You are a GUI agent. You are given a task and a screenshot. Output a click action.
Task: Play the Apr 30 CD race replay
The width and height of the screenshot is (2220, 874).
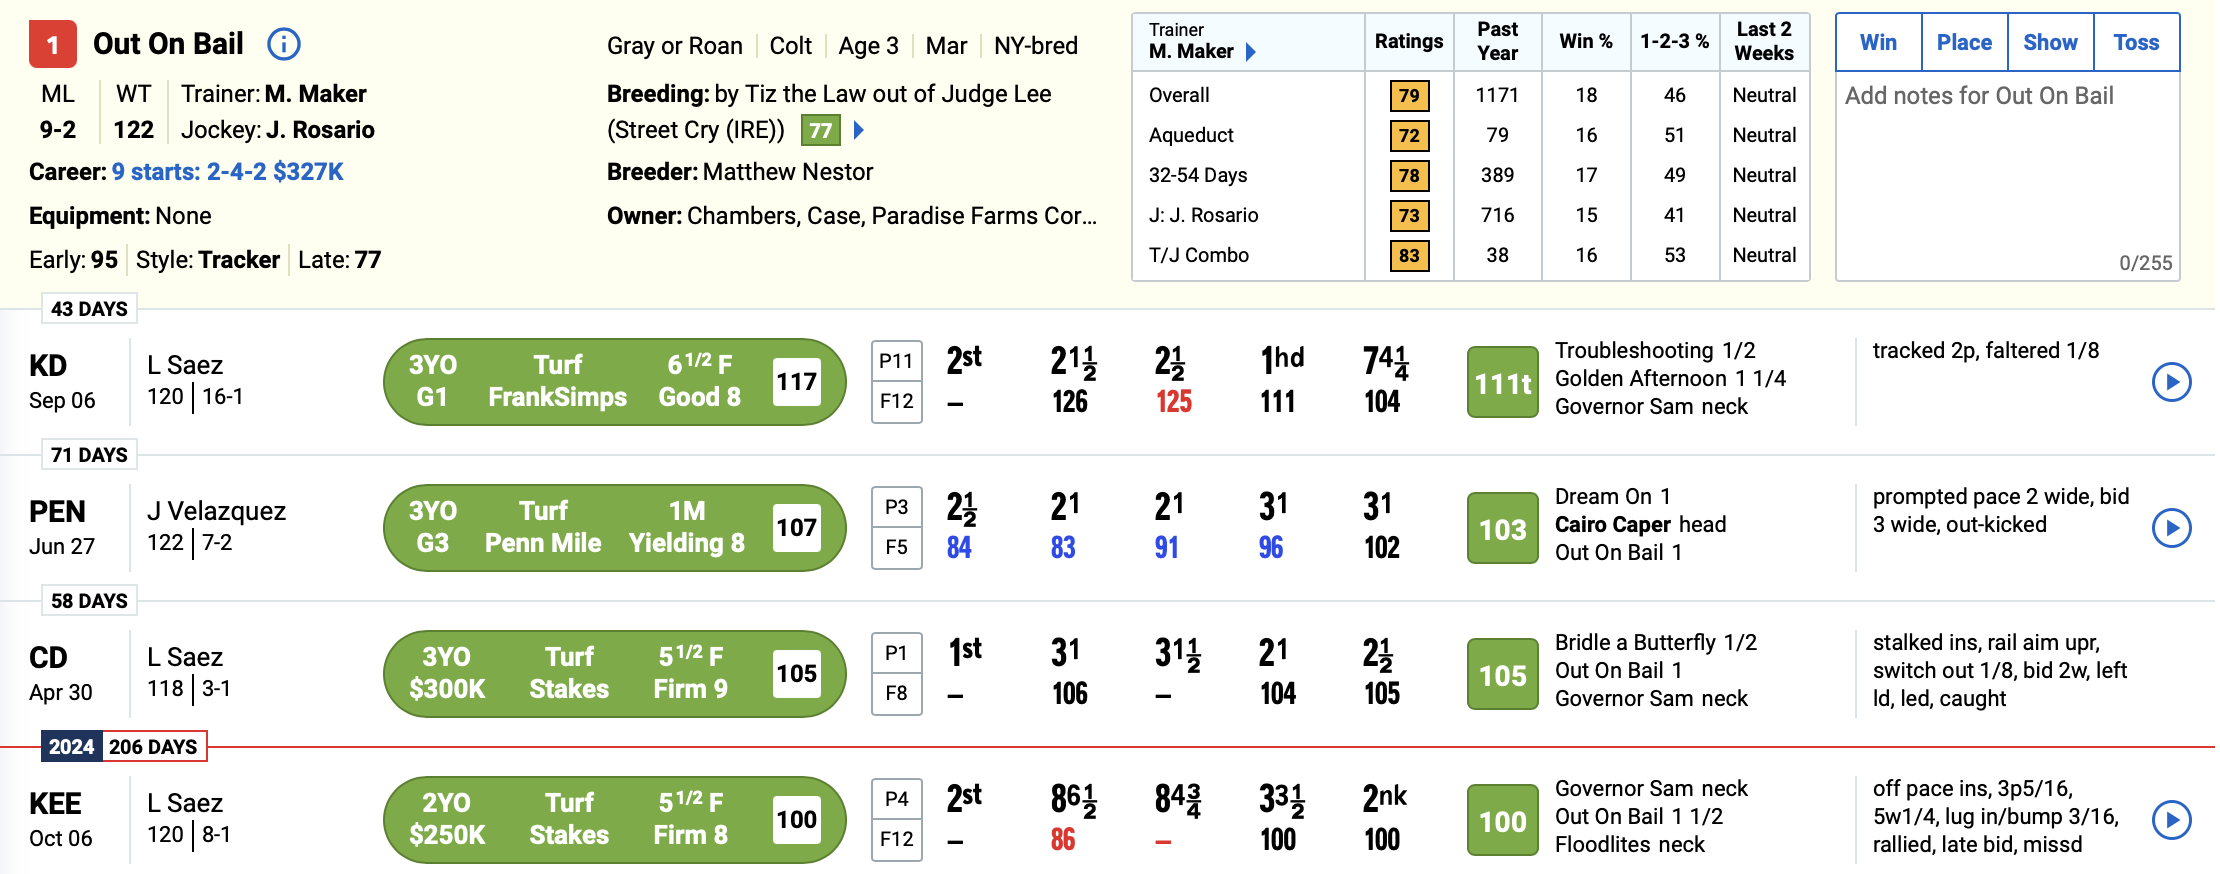coord(2171,674)
